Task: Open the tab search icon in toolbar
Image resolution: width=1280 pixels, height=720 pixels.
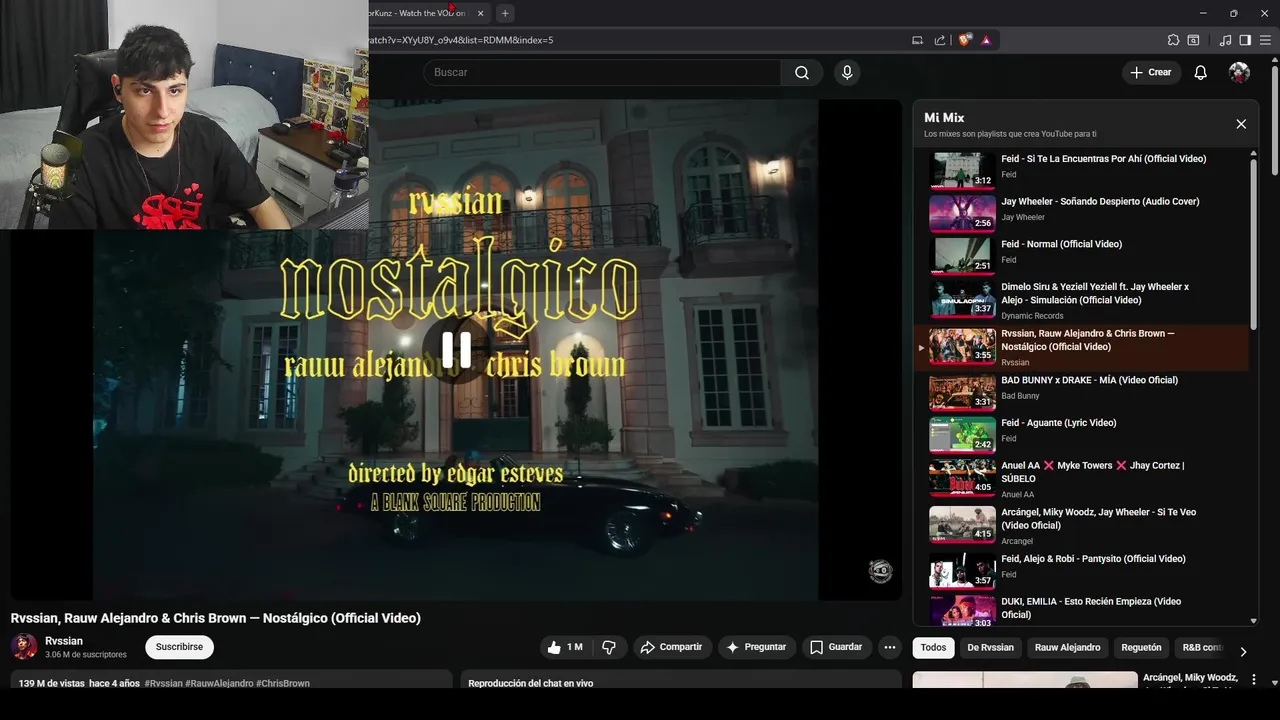Action: pos(1193,40)
